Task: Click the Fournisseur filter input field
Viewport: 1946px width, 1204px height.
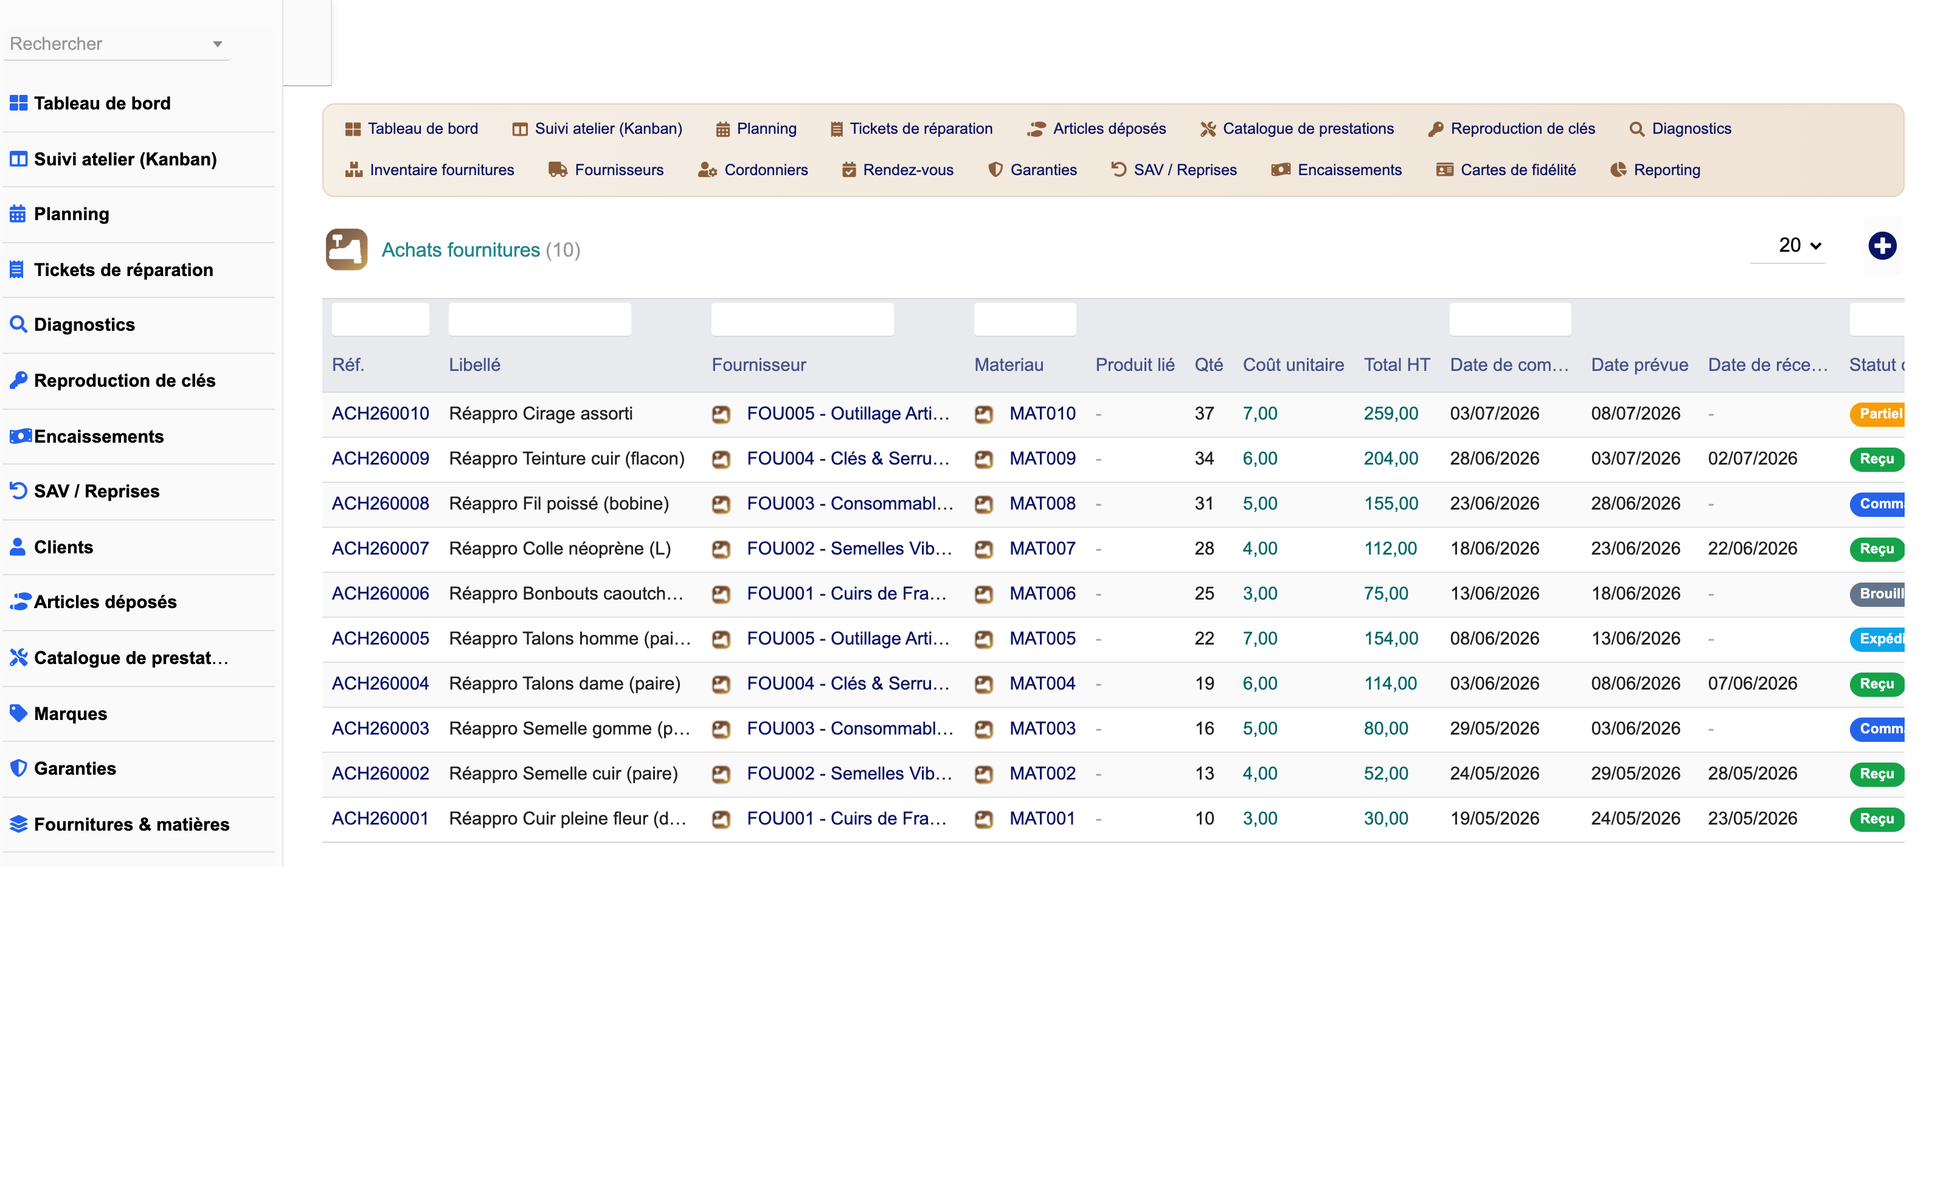Action: click(x=802, y=319)
